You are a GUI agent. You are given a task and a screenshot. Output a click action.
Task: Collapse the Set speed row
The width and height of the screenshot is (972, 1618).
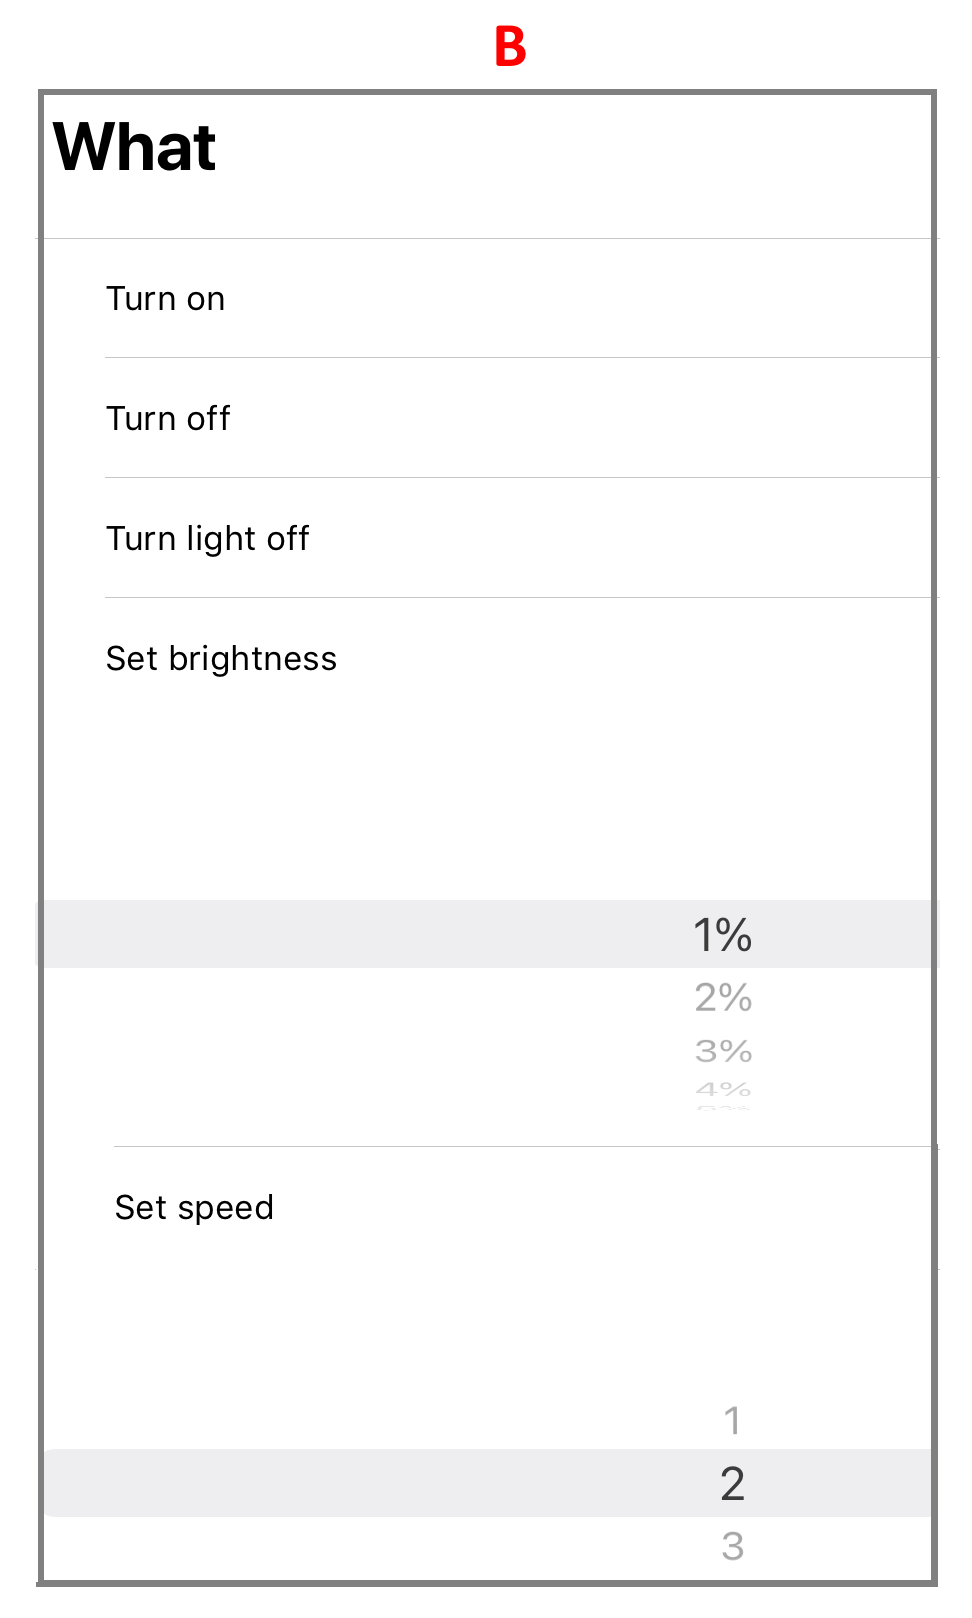(488, 1207)
